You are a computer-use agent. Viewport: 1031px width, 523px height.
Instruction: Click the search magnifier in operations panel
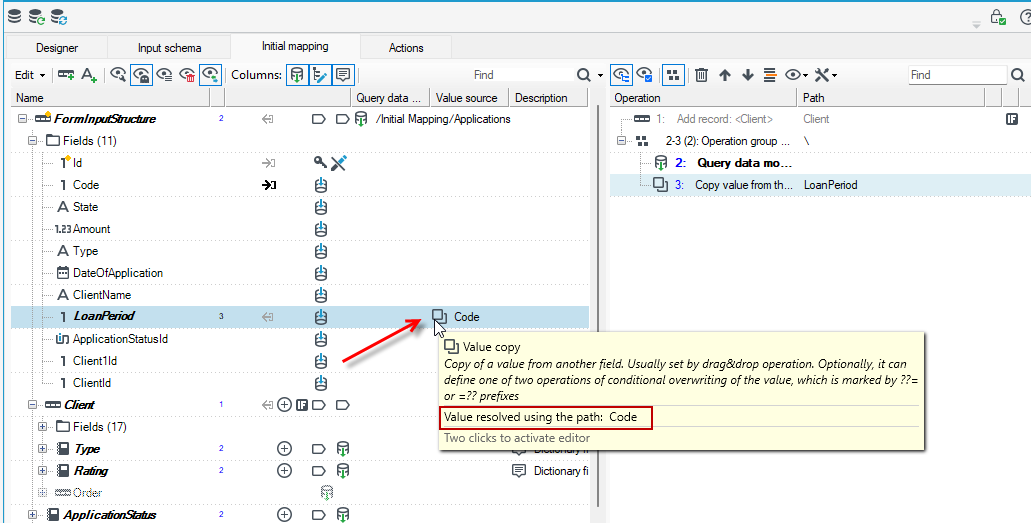[x=1018, y=75]
